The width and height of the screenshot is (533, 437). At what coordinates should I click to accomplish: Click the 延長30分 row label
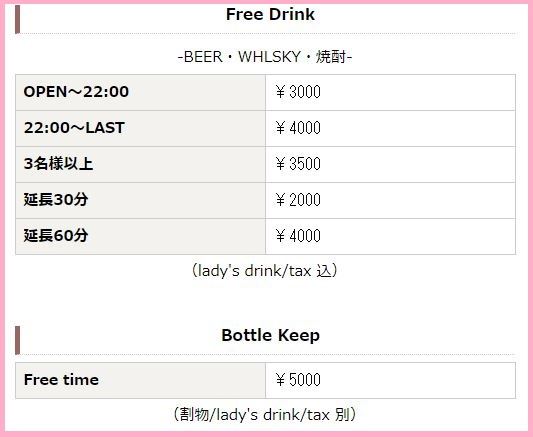[56, 200]
